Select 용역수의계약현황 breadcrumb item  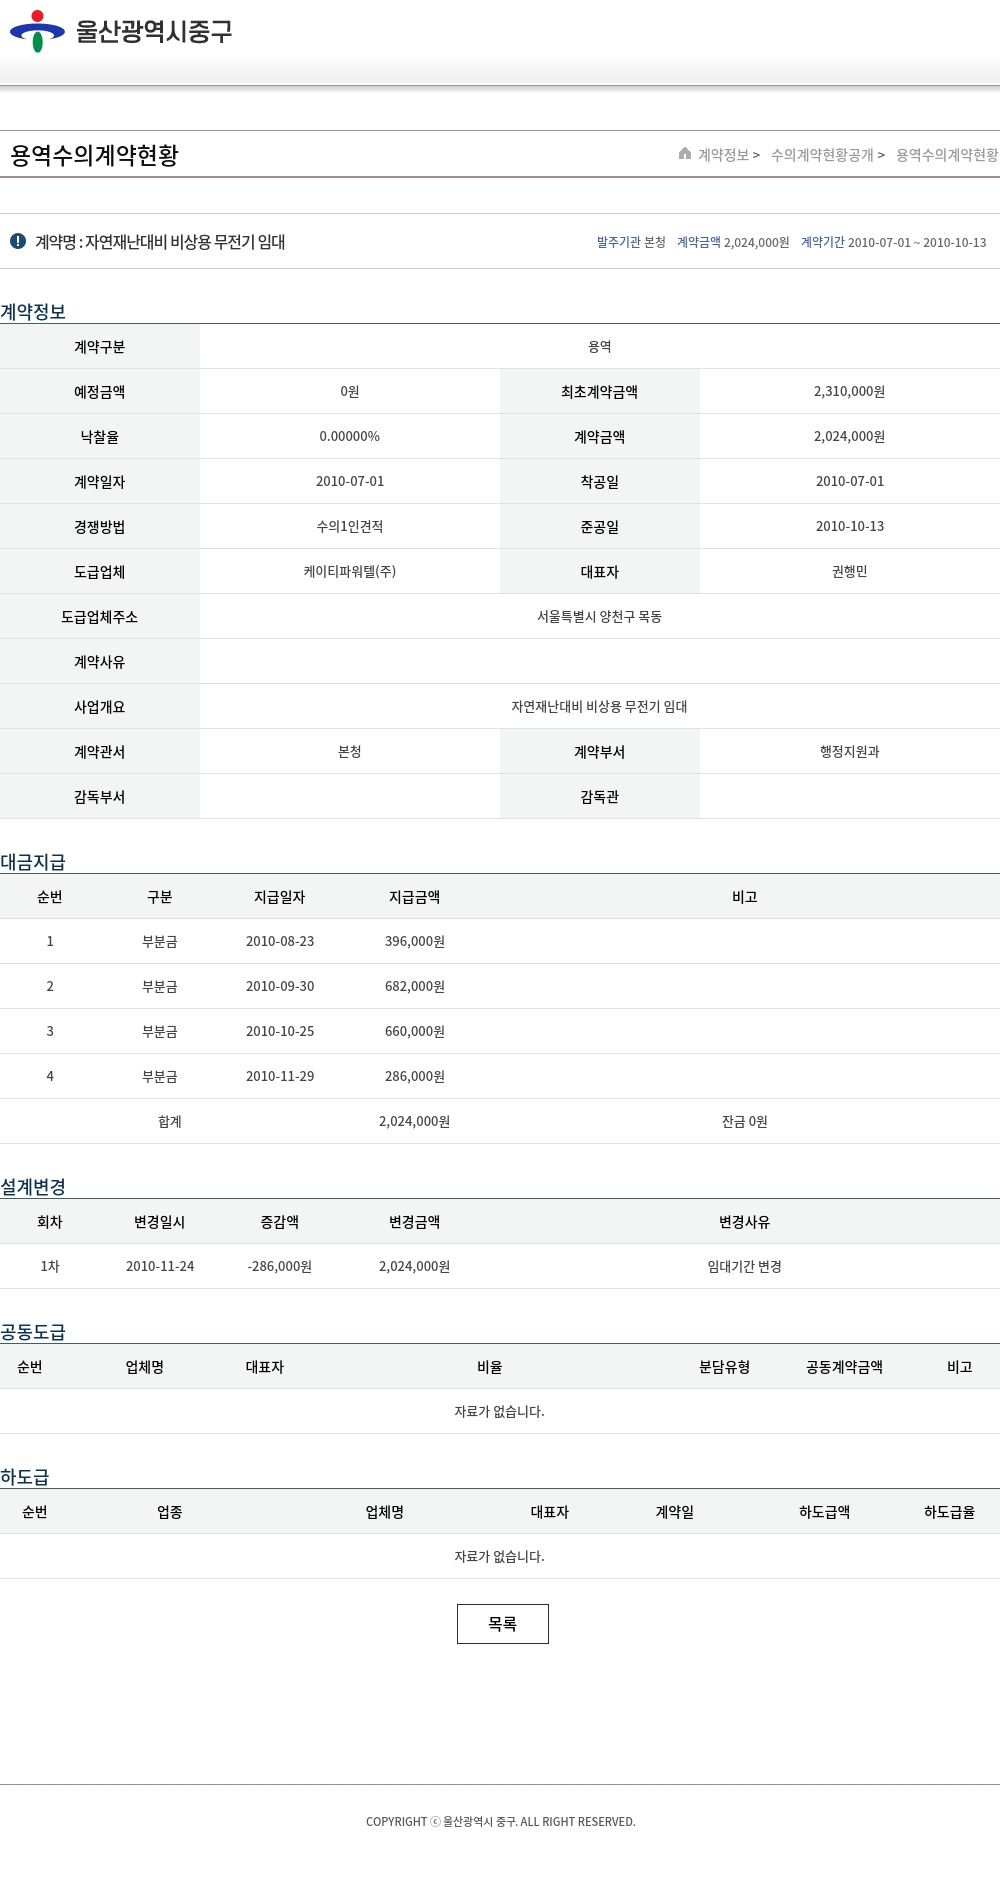point(946,155)
